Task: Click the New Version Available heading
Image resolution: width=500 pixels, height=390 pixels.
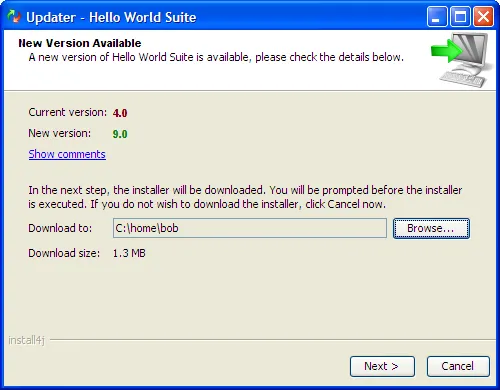Action: click(80, 43)
